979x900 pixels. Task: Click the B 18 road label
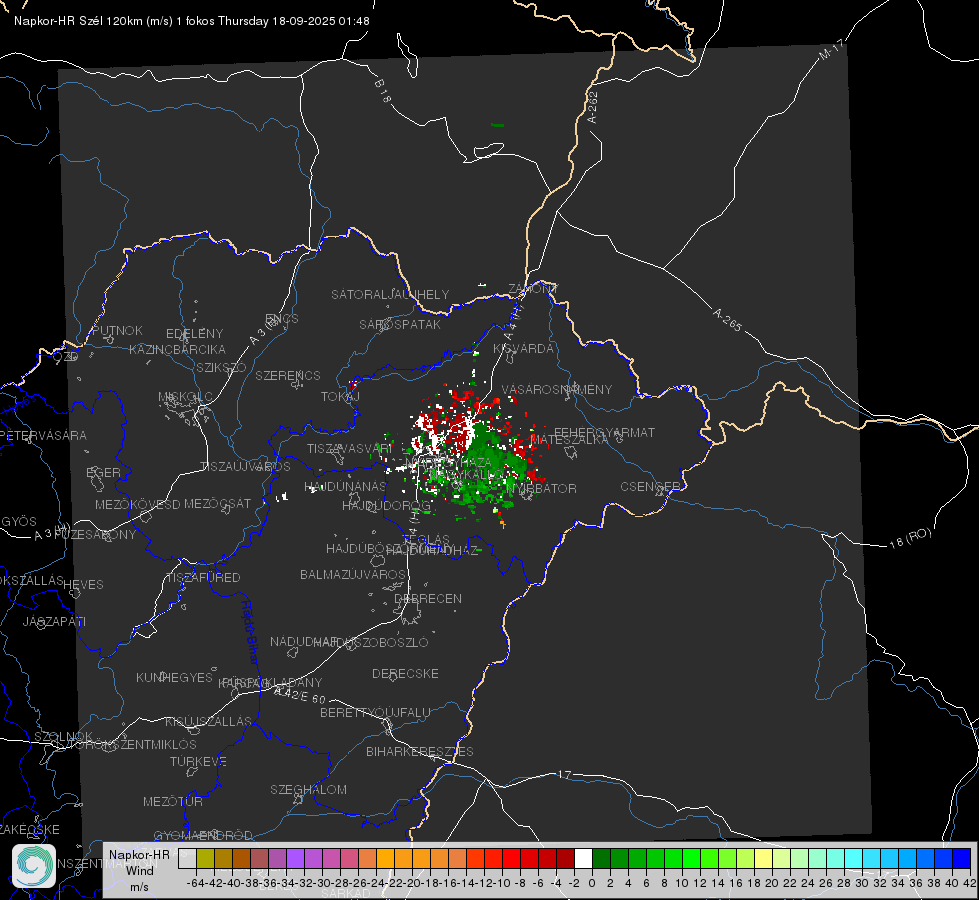pos(383,91)
